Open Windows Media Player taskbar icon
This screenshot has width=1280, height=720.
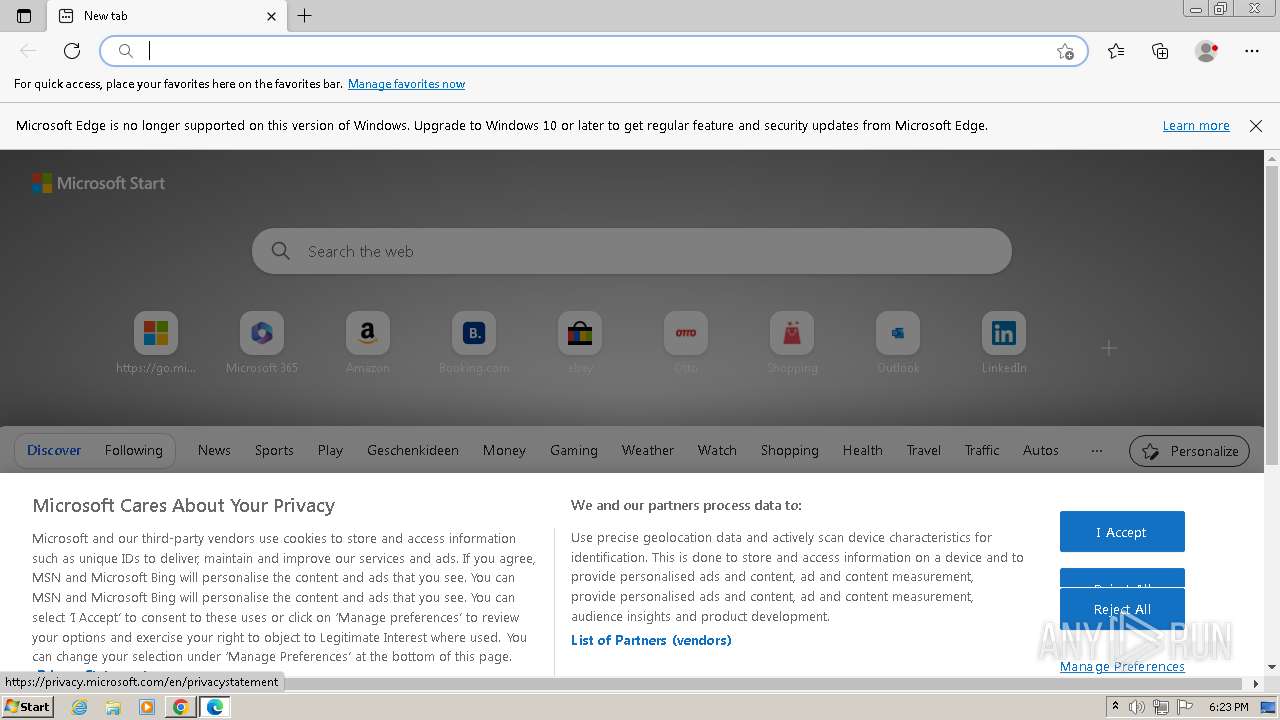tap(147, 707)
